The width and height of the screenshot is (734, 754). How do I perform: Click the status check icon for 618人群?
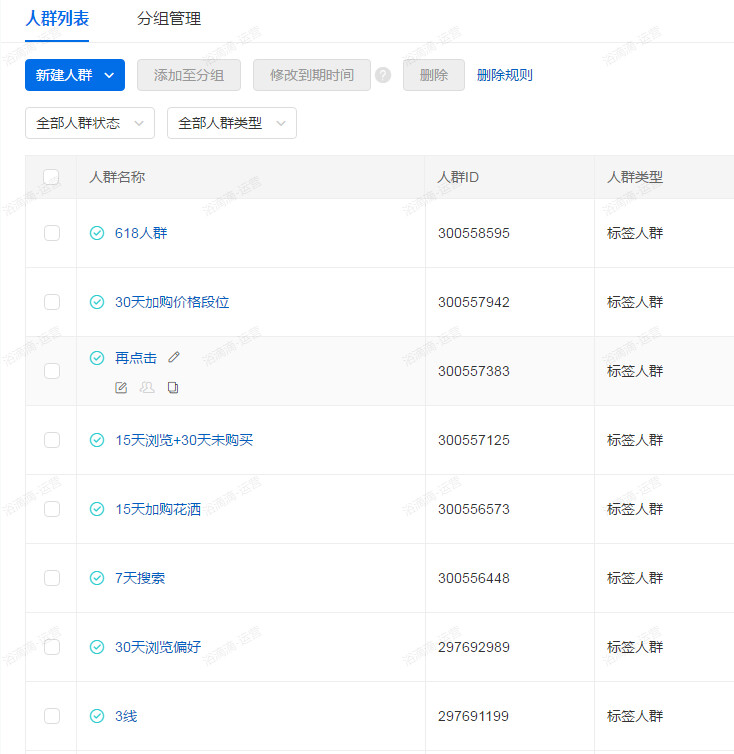click(97, 233)
